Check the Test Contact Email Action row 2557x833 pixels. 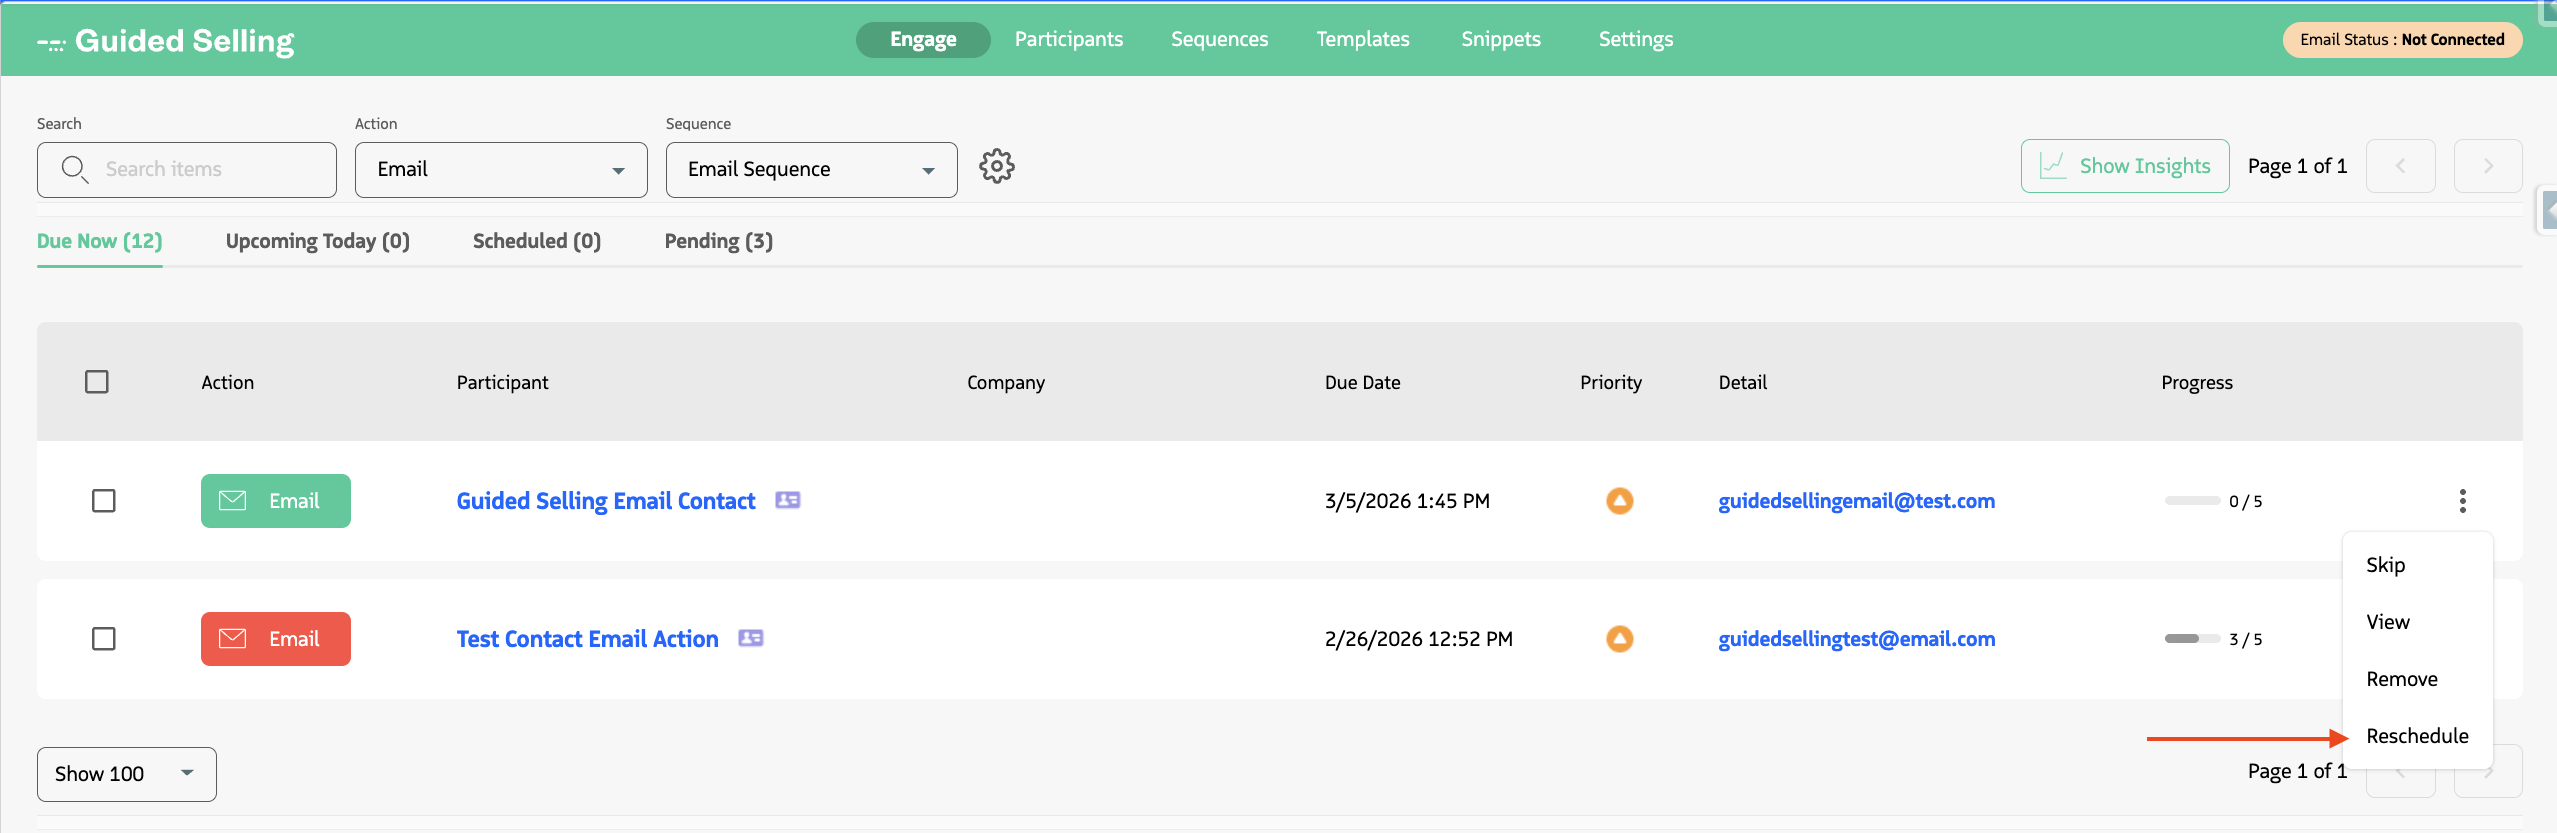[x=104, y=639]
